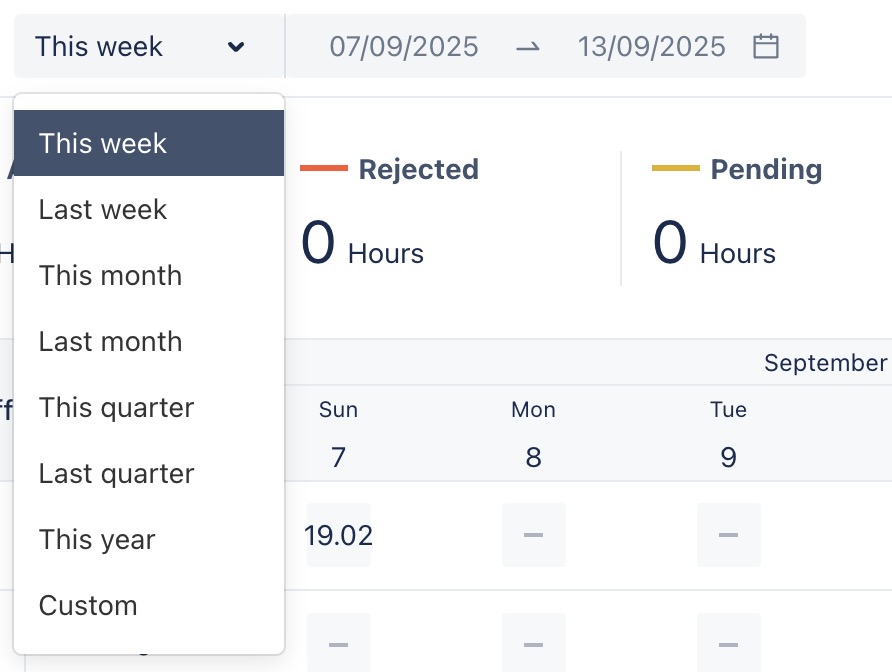Image resolution: width=892 pixels, height=672 pixels.
Task: Click the Mon 8 column header
Action: tap(533, 434)
